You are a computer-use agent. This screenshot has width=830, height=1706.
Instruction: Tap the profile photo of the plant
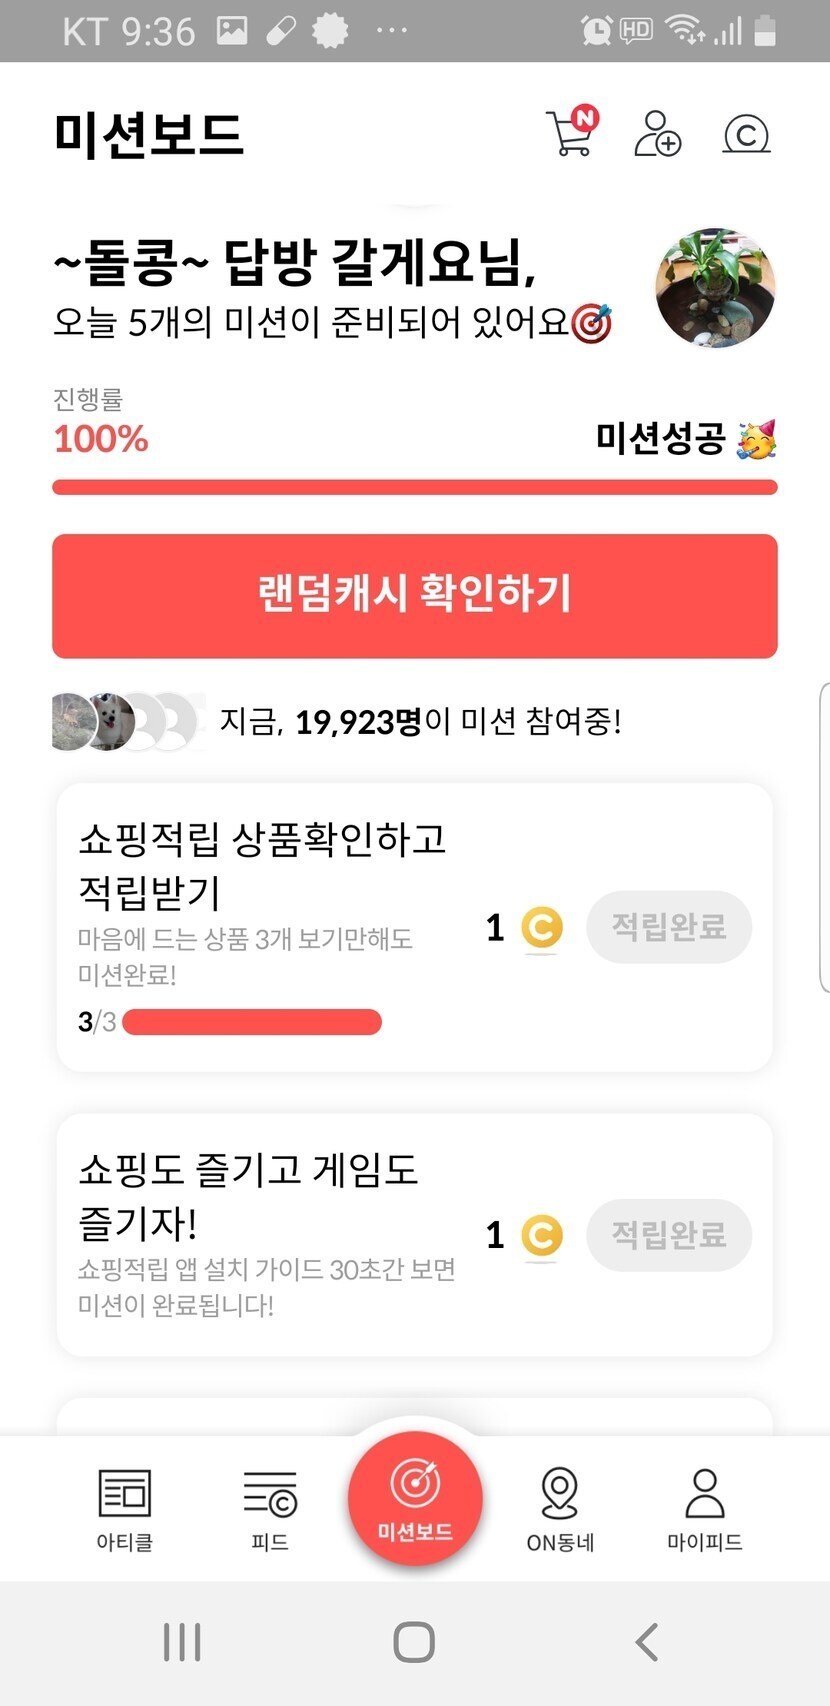point(715,287)
